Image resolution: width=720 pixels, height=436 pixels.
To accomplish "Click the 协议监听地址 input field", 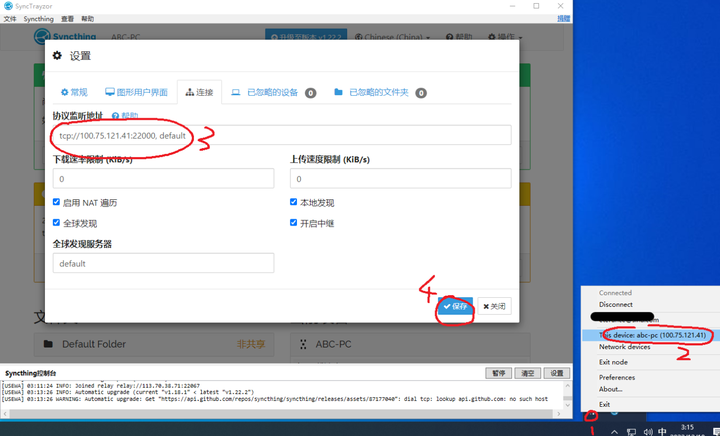I will click(282, 135).
